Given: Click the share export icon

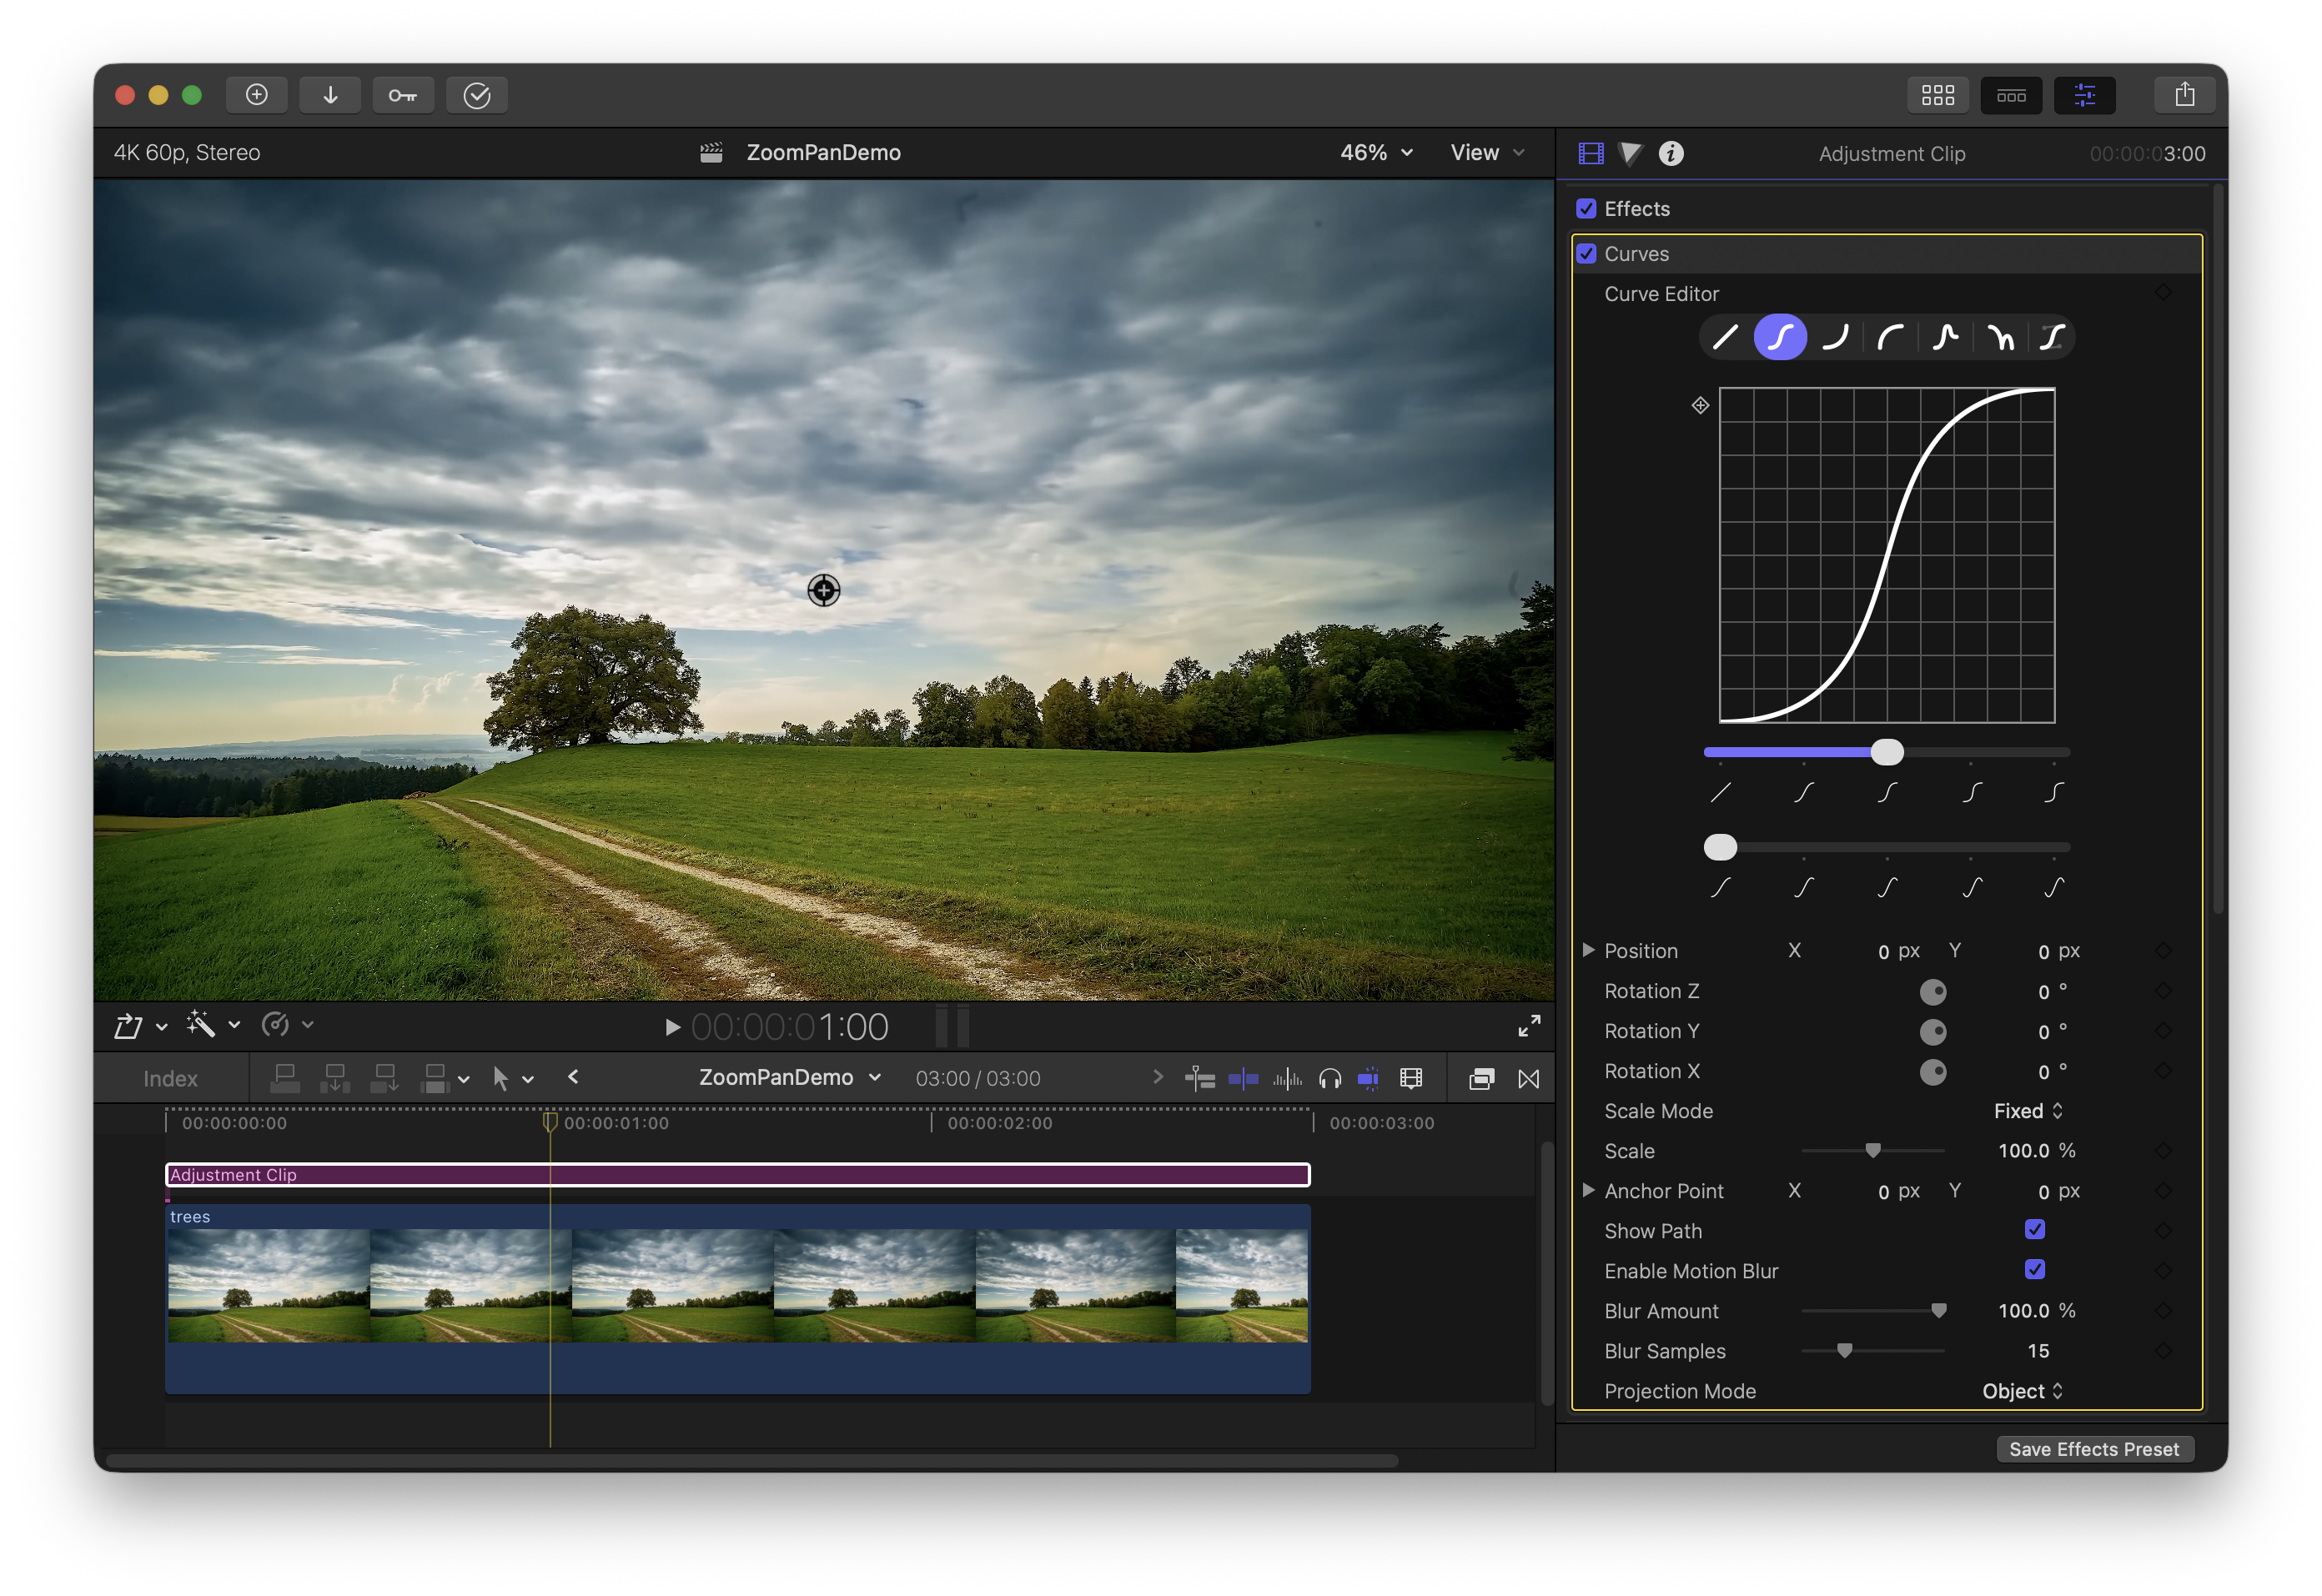Looking at the screenshot, I should pyautogui.click(x=2184, y=95).
